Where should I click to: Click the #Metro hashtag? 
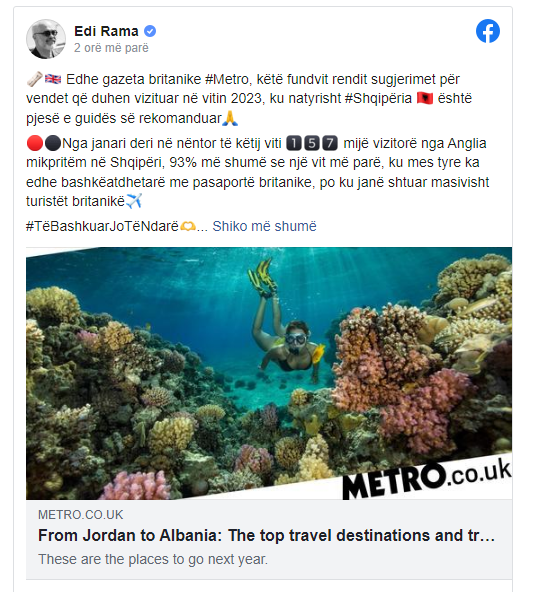coord(226,79)
